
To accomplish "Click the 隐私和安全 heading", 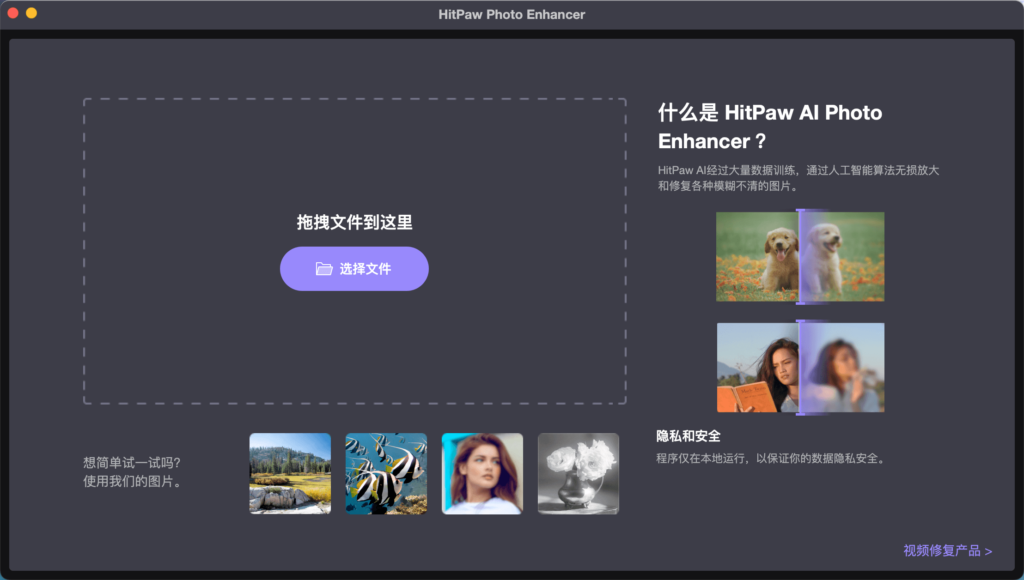I will pos(688,436).
